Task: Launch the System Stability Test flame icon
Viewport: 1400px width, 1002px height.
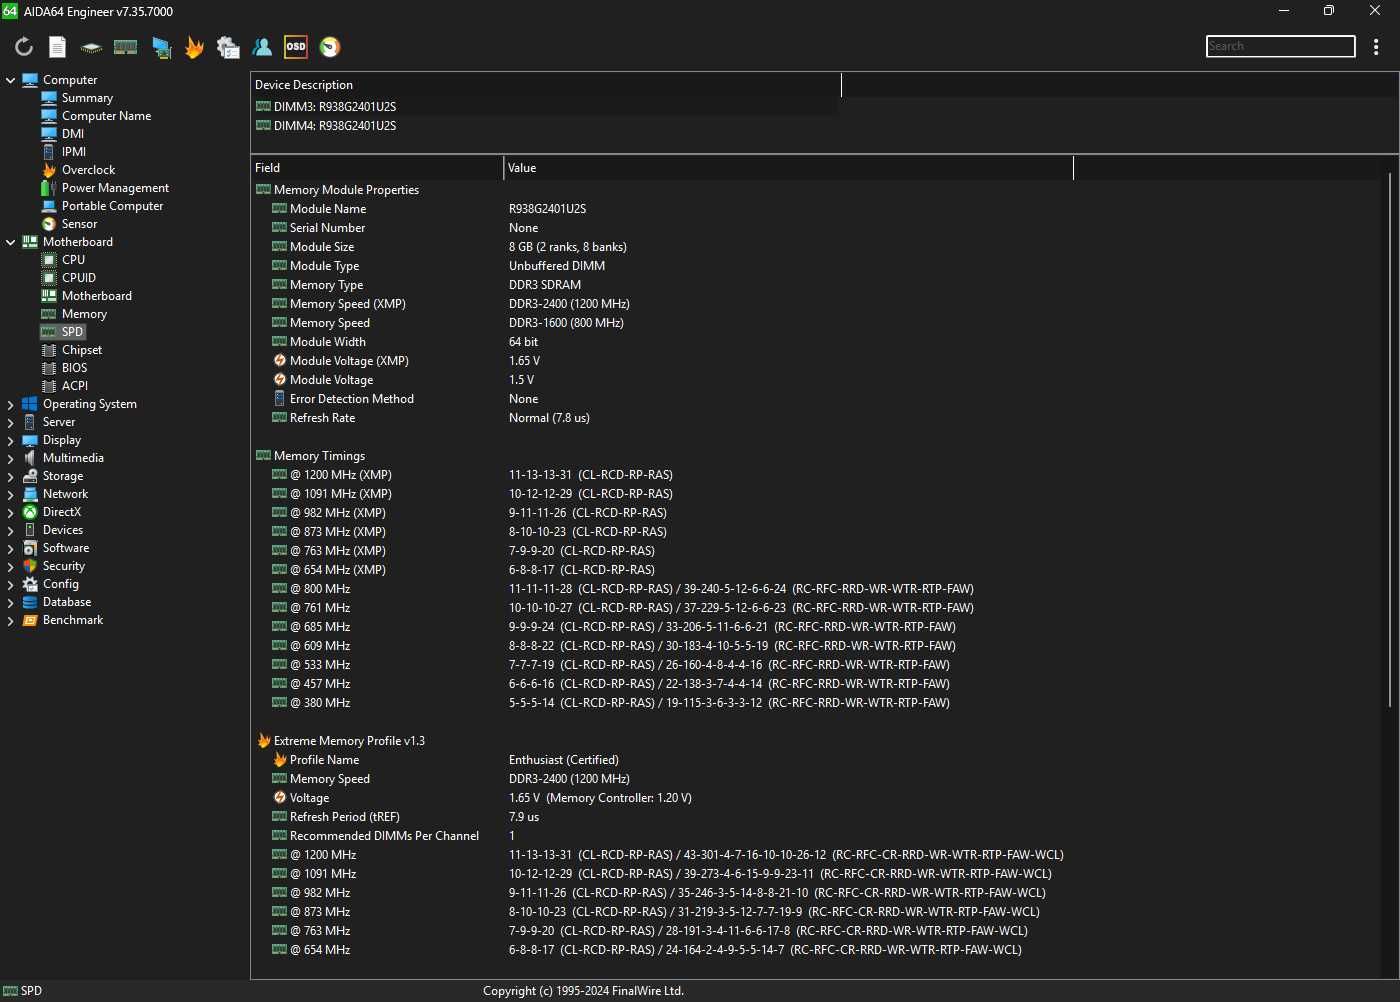Action: (195, 47)
